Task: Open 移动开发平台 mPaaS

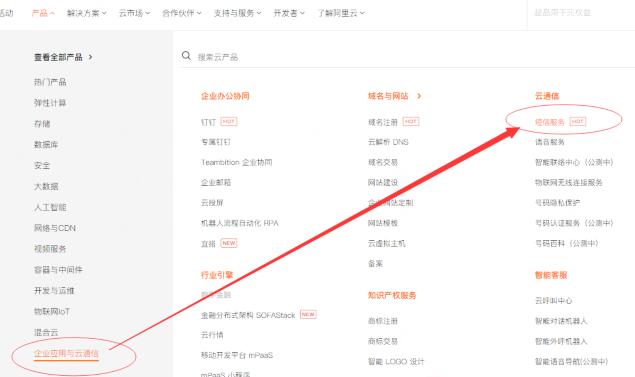Action: click(237, 355)
